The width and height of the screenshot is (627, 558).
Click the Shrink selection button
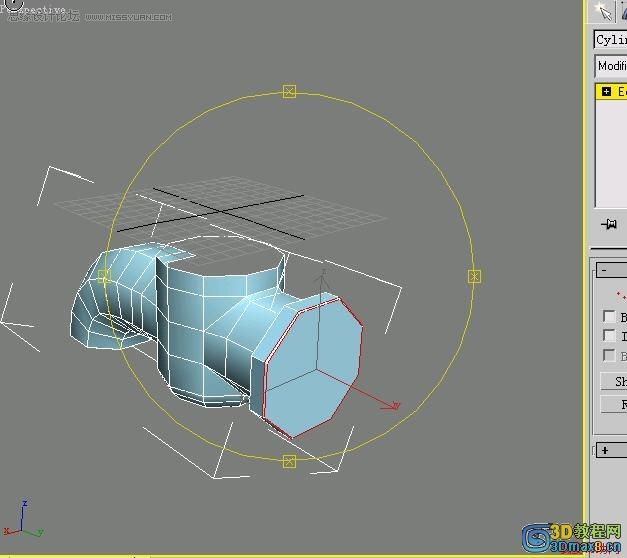tap(614, 381)
